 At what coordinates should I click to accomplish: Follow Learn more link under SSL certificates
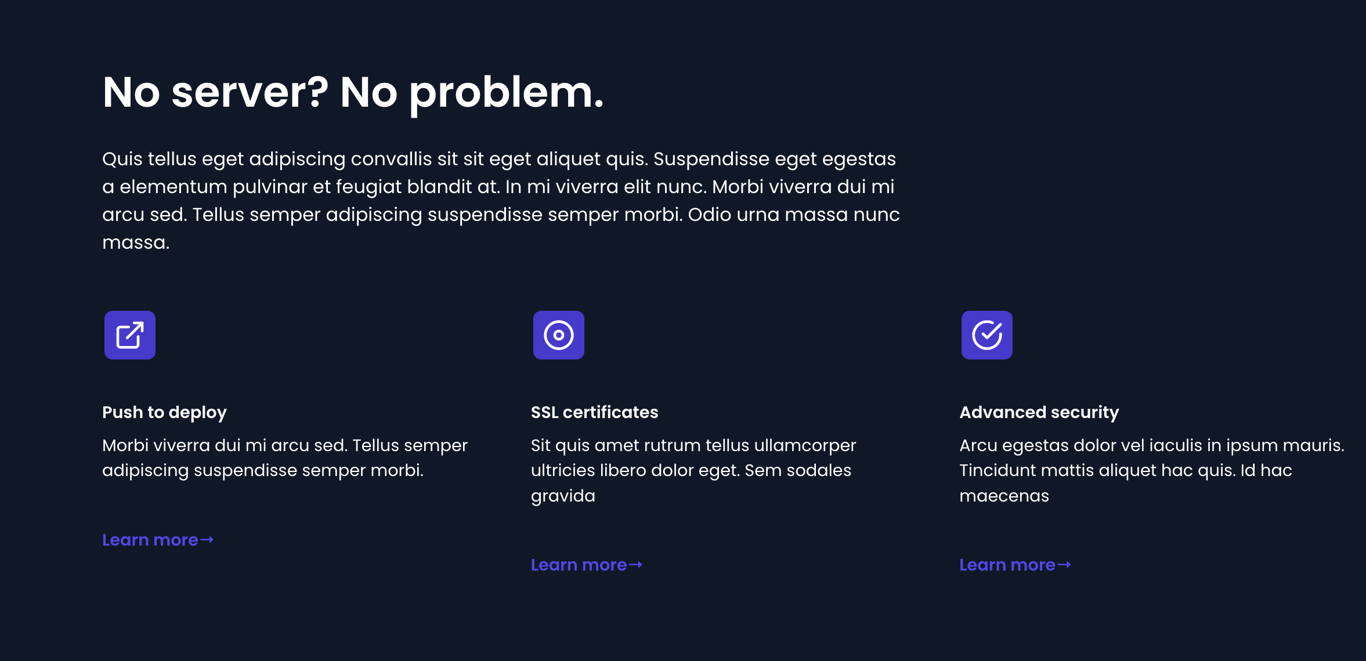point(579,565)
